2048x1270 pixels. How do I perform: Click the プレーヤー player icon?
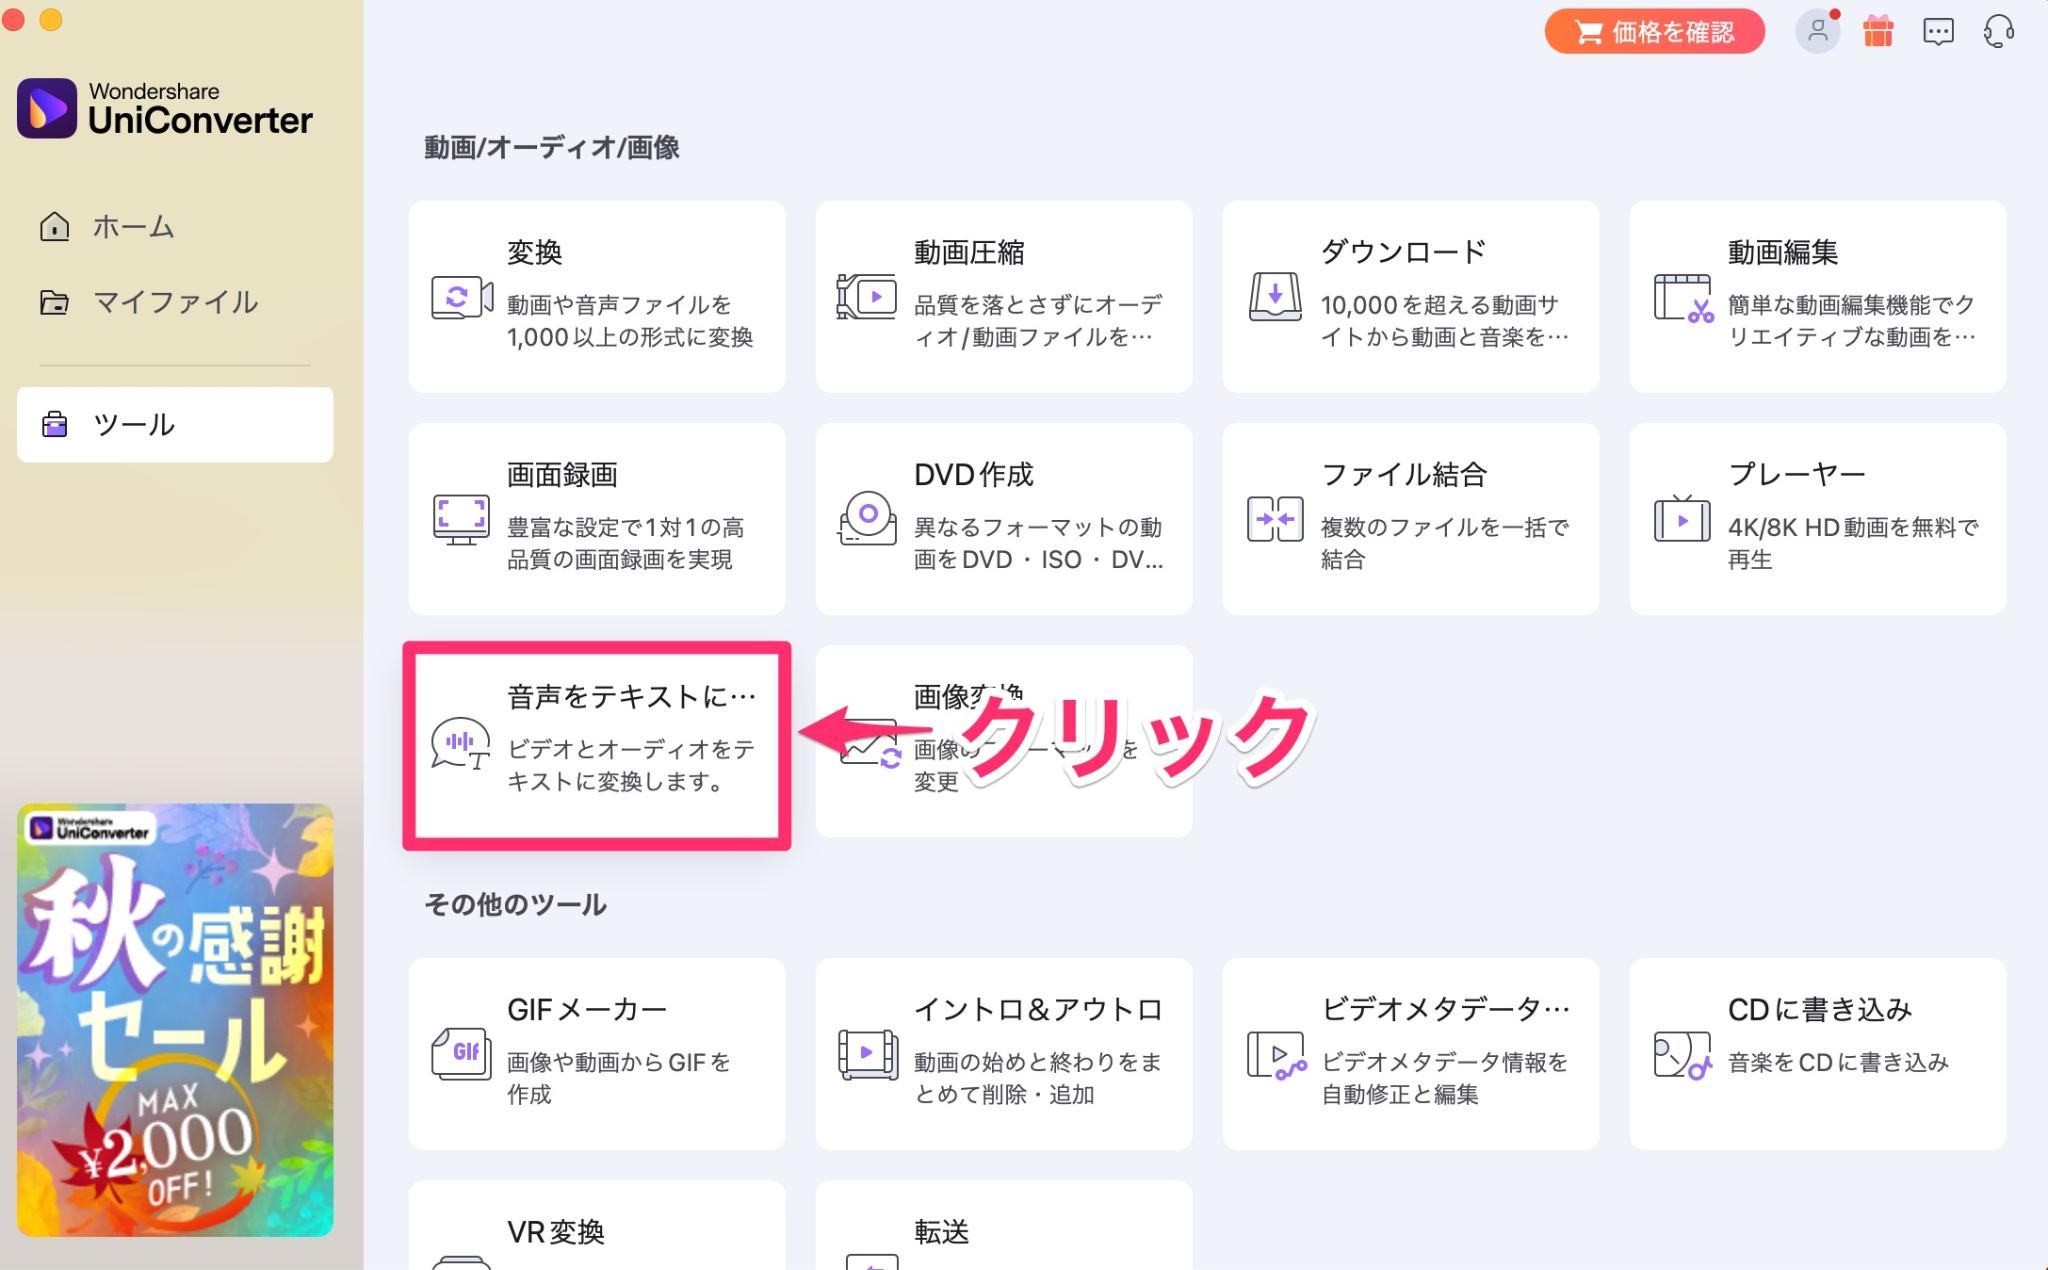coord(1682,519)
